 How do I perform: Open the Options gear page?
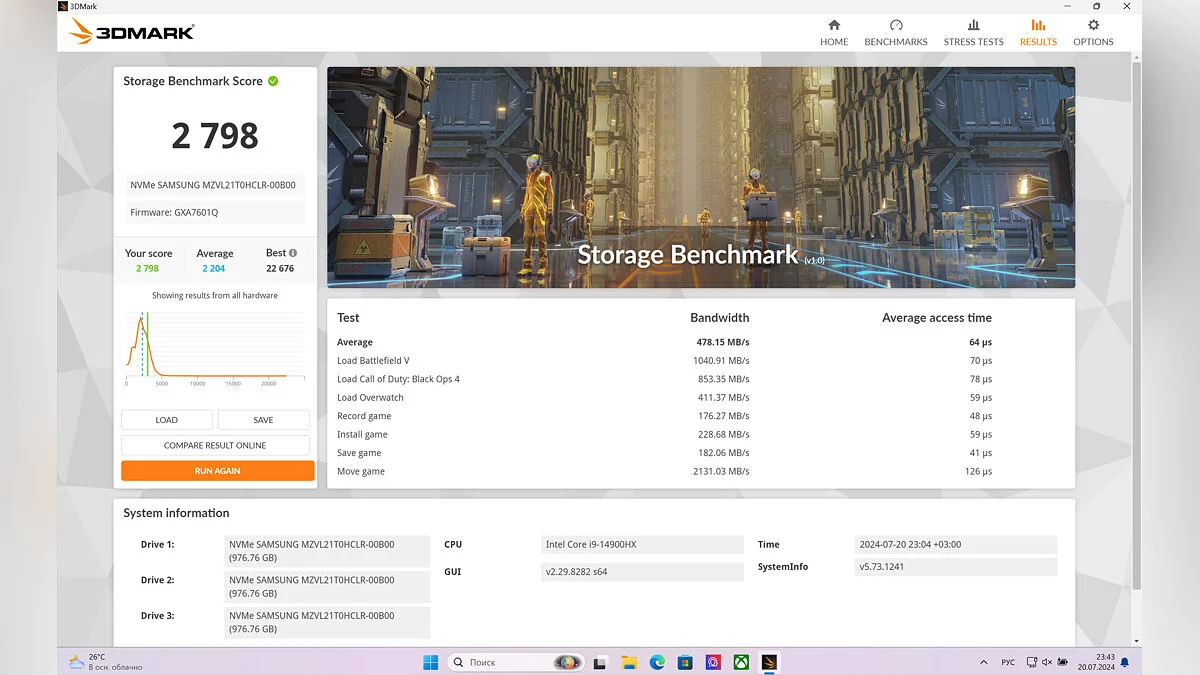[x=1093, y=33]
